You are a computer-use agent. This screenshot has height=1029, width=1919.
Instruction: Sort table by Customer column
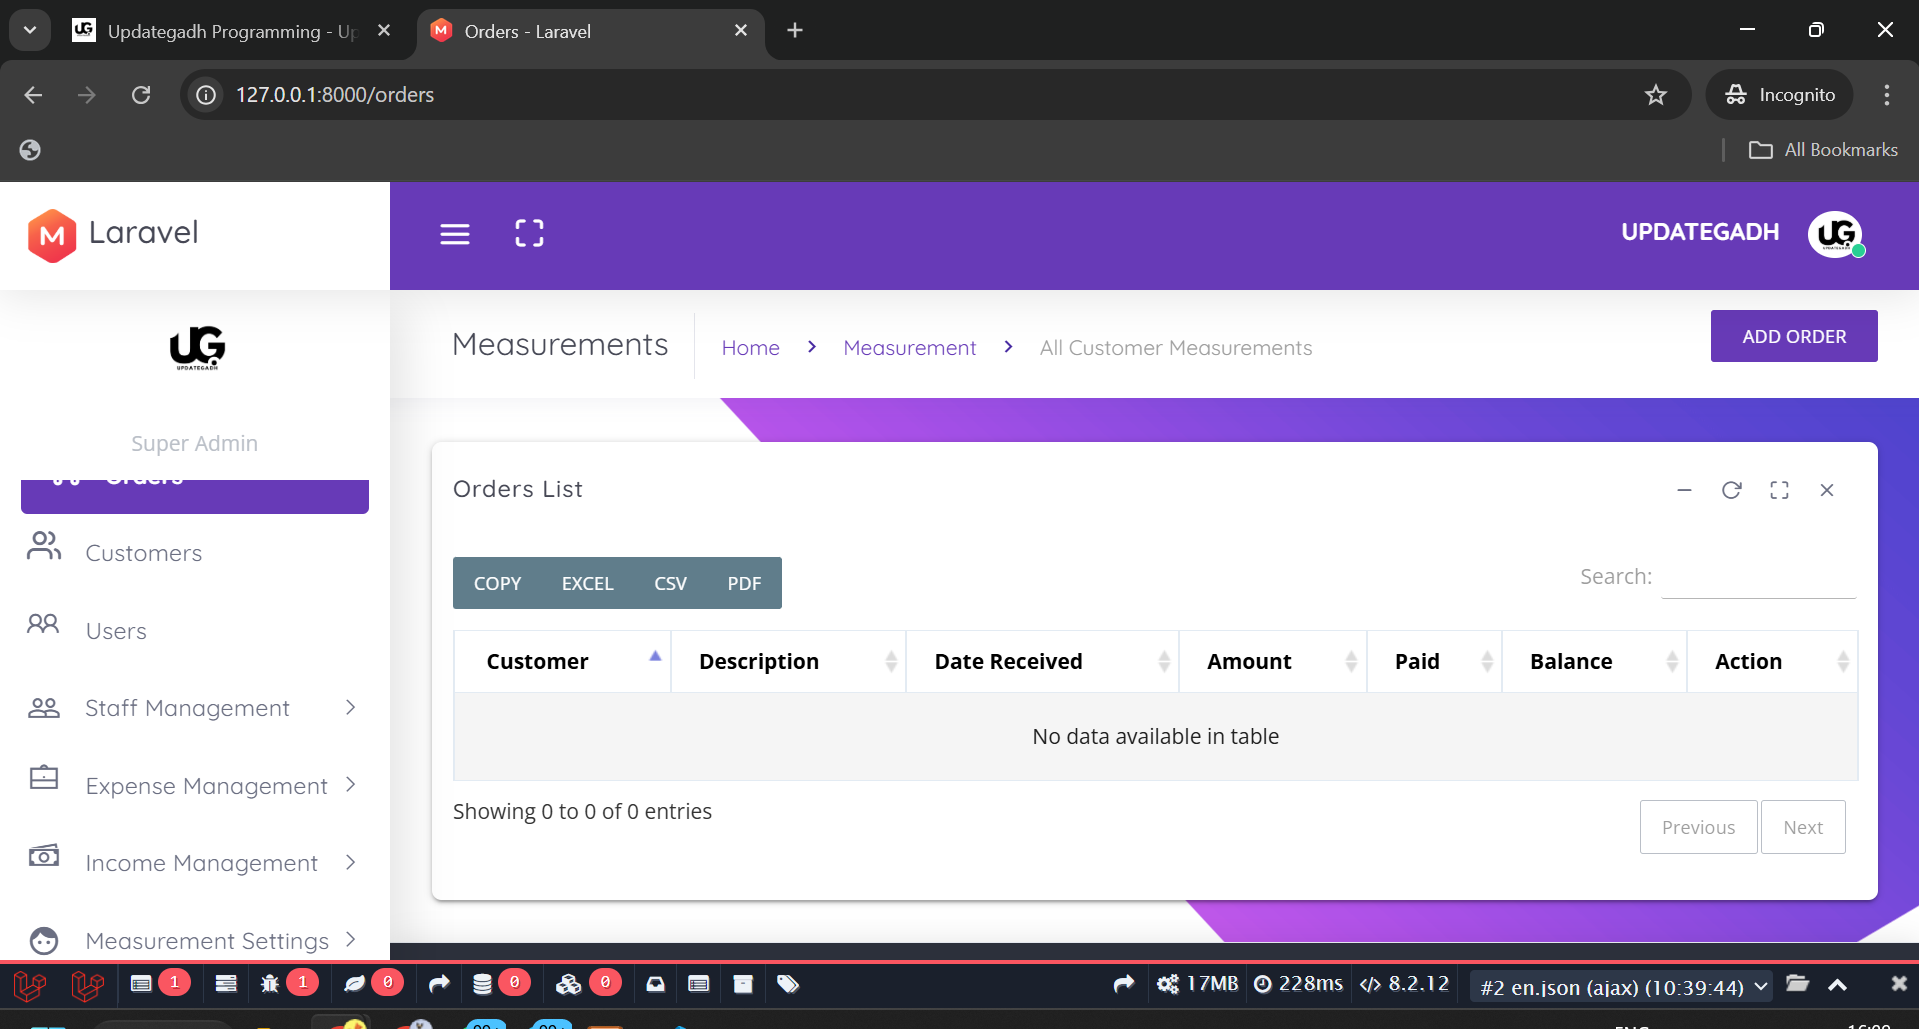(x=562, y=661)
